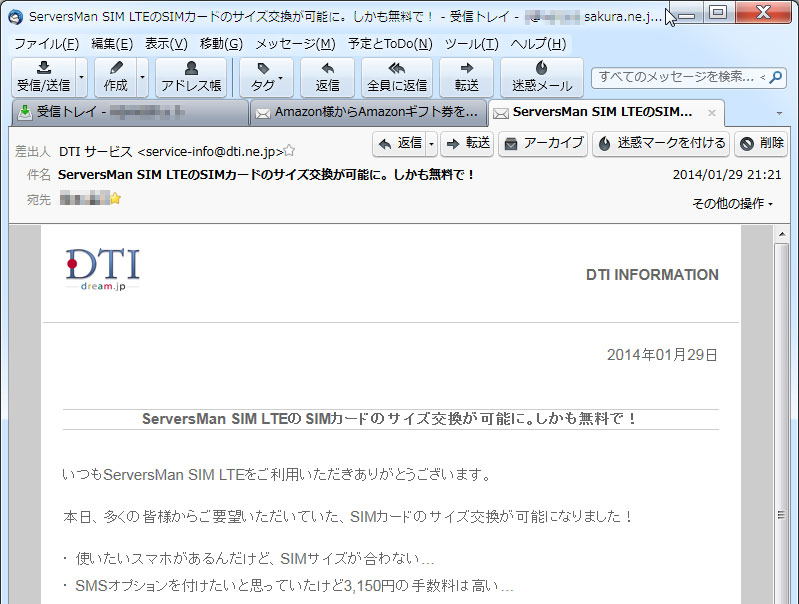Click the toolbar Forward (転送) button
Image resolution: width=799 pixels, height=604 pixels.
click(x=466, y=77)
